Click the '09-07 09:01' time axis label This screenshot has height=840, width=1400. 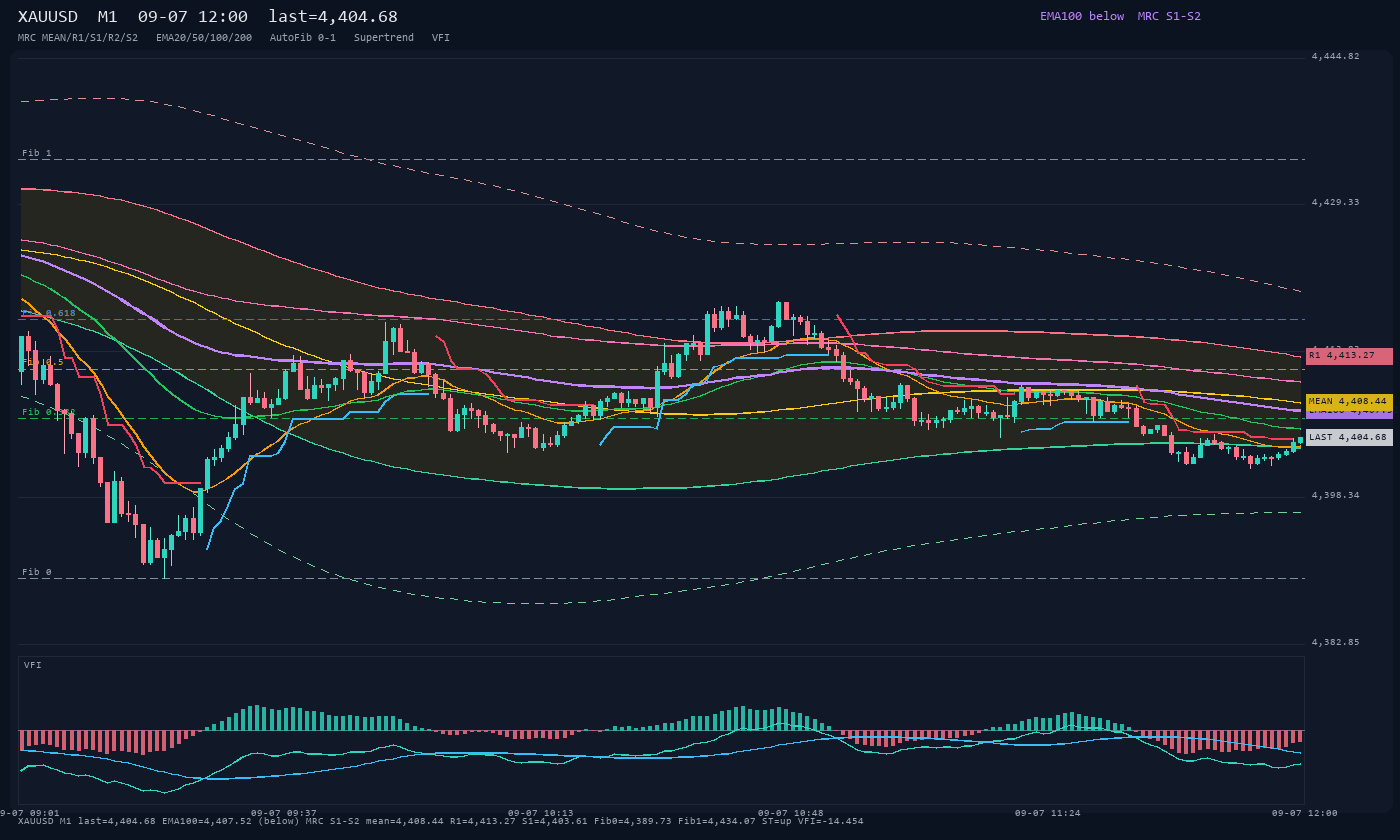click(x=28, y=813)
